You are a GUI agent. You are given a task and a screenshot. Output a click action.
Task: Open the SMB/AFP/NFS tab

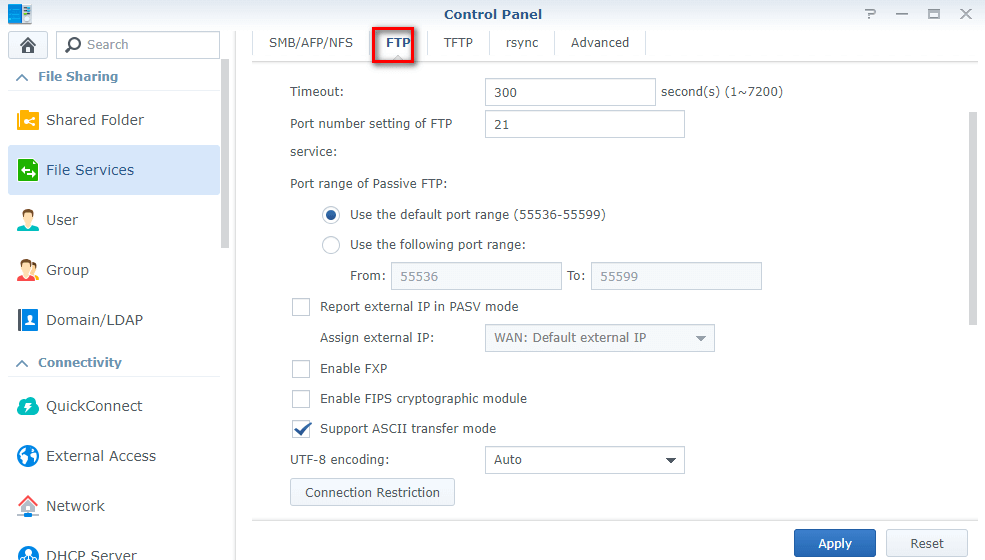tap(311, 43)
